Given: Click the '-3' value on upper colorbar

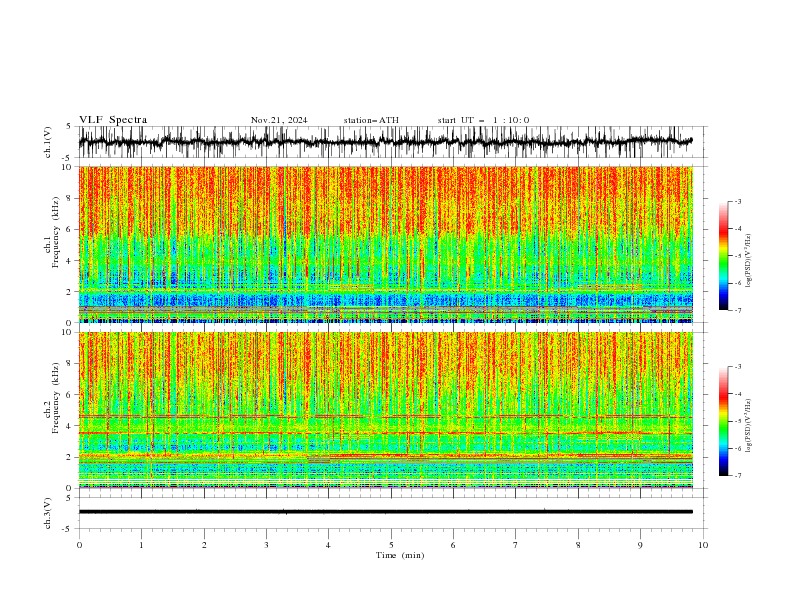Looking at the screenshot, I should 737,202.
